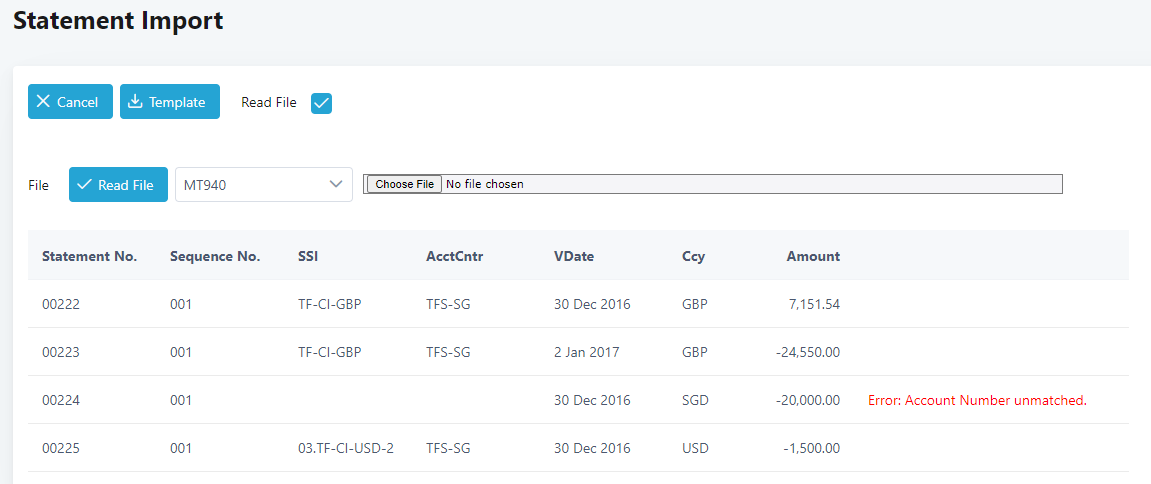The image size is (1151, 484).
Task: Uncheck the Read File checkbox
Action: point(322,103)
